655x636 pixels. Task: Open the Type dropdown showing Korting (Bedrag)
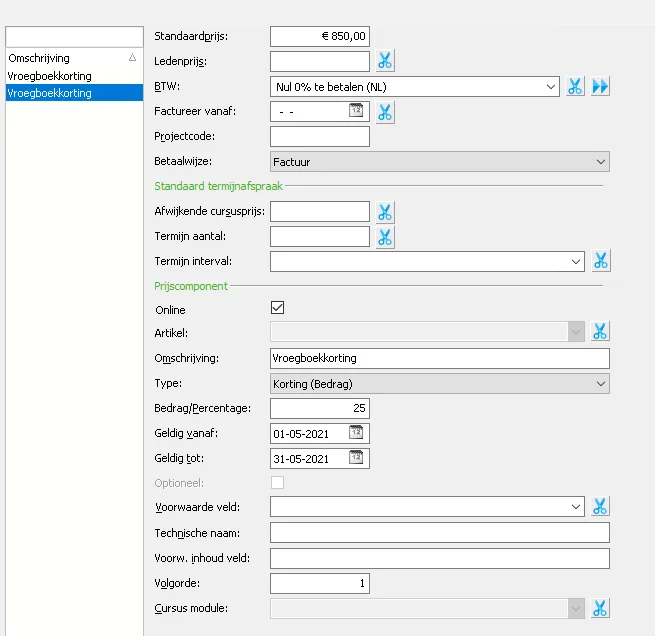(x=439, y=384)
